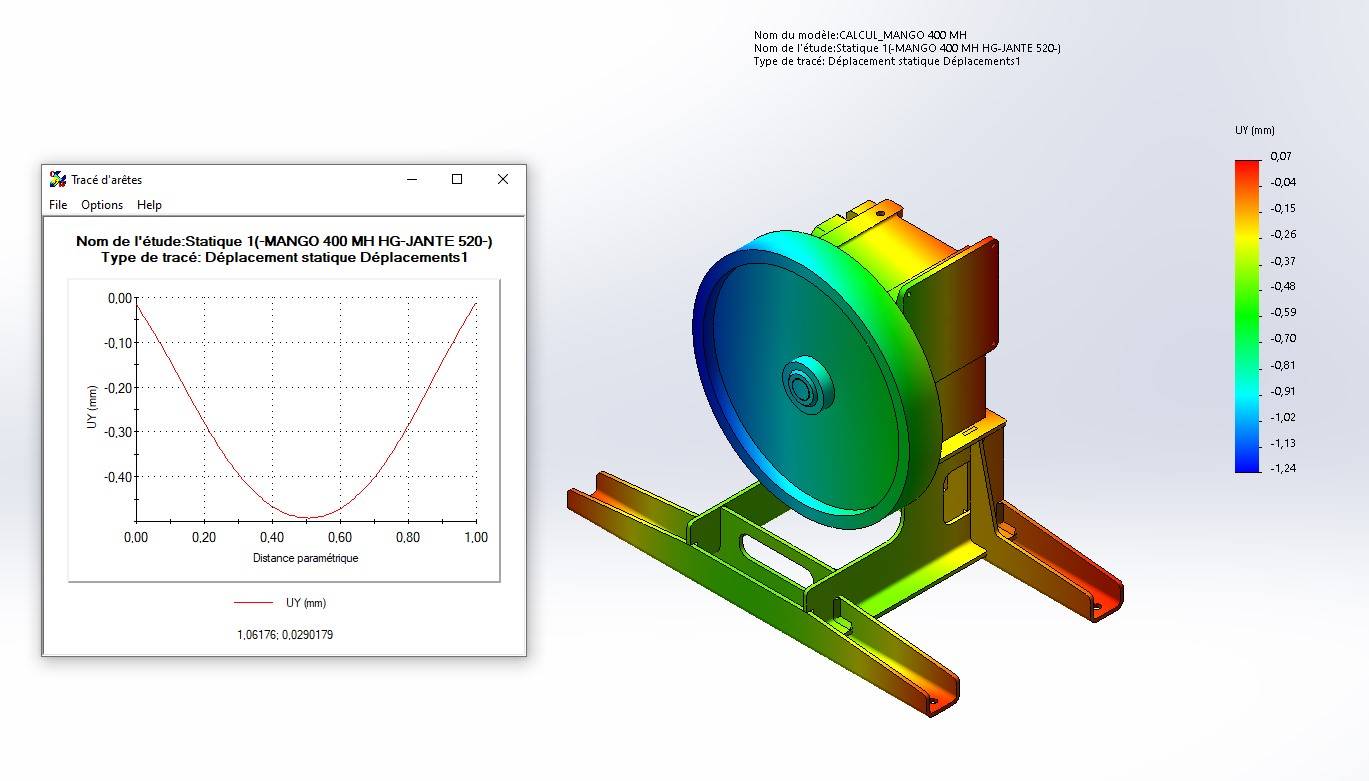Click the legend value '-0,59'
The width and height of the screenshot is (1369, 781).
pos(1283,312)
